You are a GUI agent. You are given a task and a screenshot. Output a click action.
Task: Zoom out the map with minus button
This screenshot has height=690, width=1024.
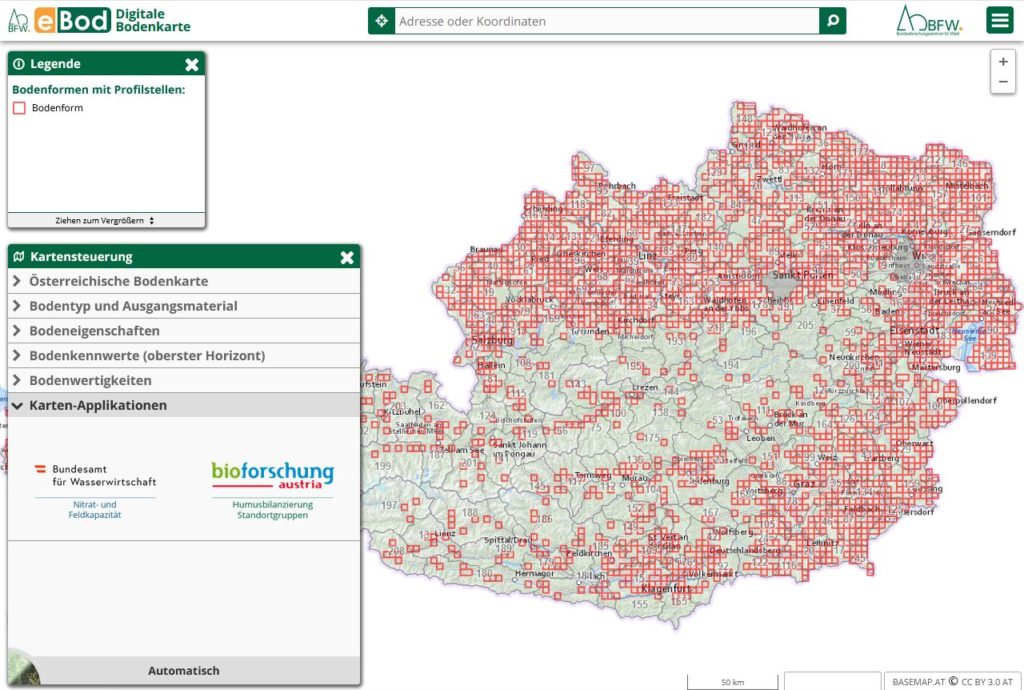pyautogui.click(x=1003, y=82)
